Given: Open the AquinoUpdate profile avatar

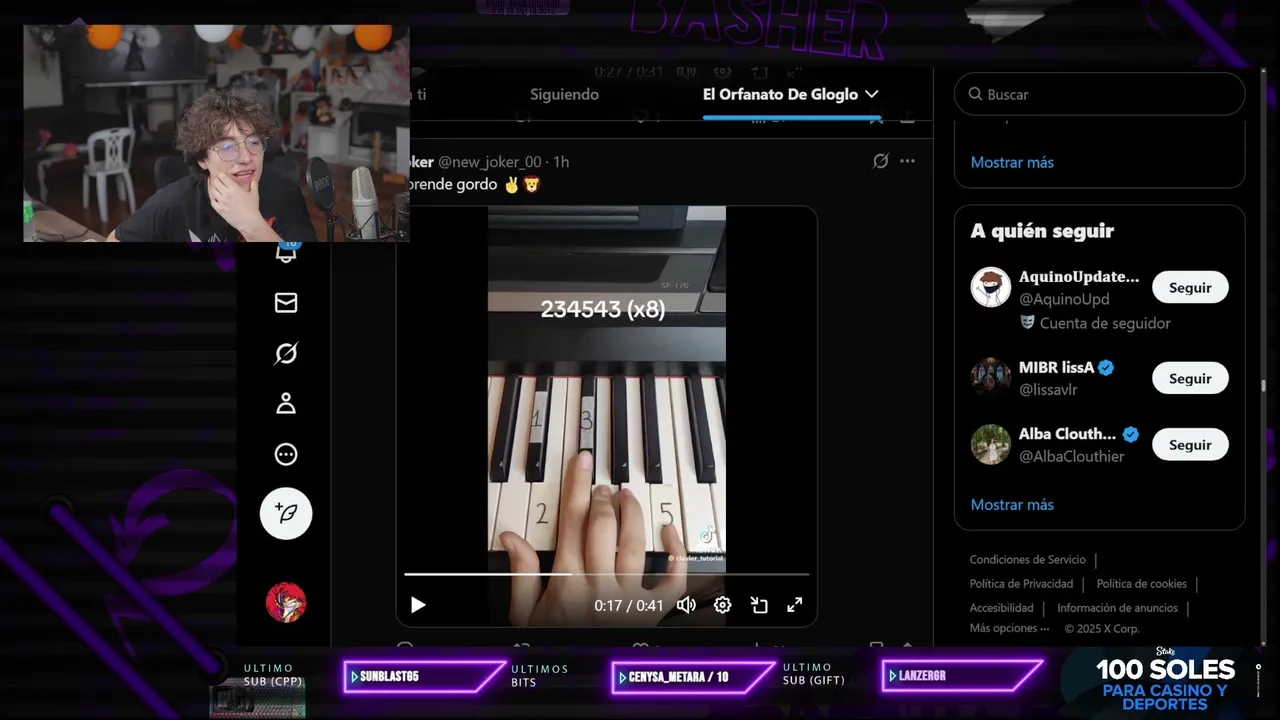Looking at the screenshot, I should pyautogui.click(x=991, y=288).
